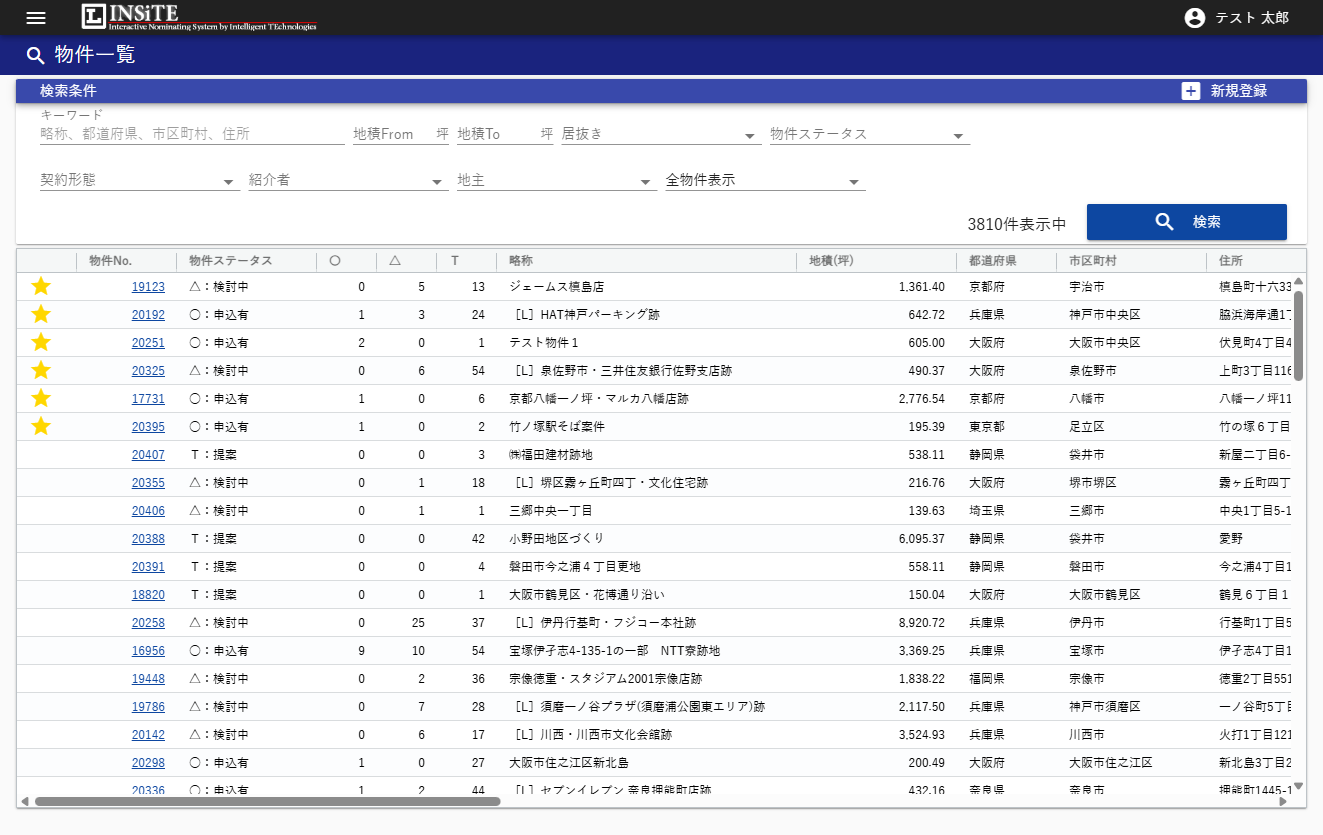
Task: Sort by 物件No. column header
Action: (x=110, y=261)
